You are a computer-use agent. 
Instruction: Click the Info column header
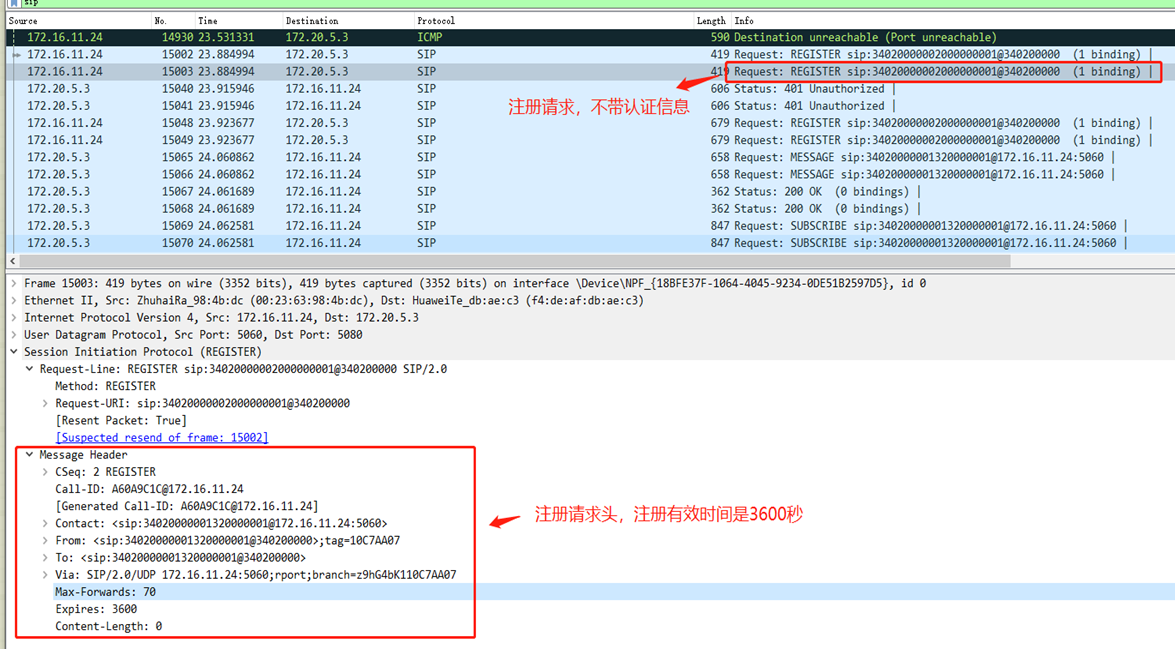pyautogui.click(x=743, y=21)
